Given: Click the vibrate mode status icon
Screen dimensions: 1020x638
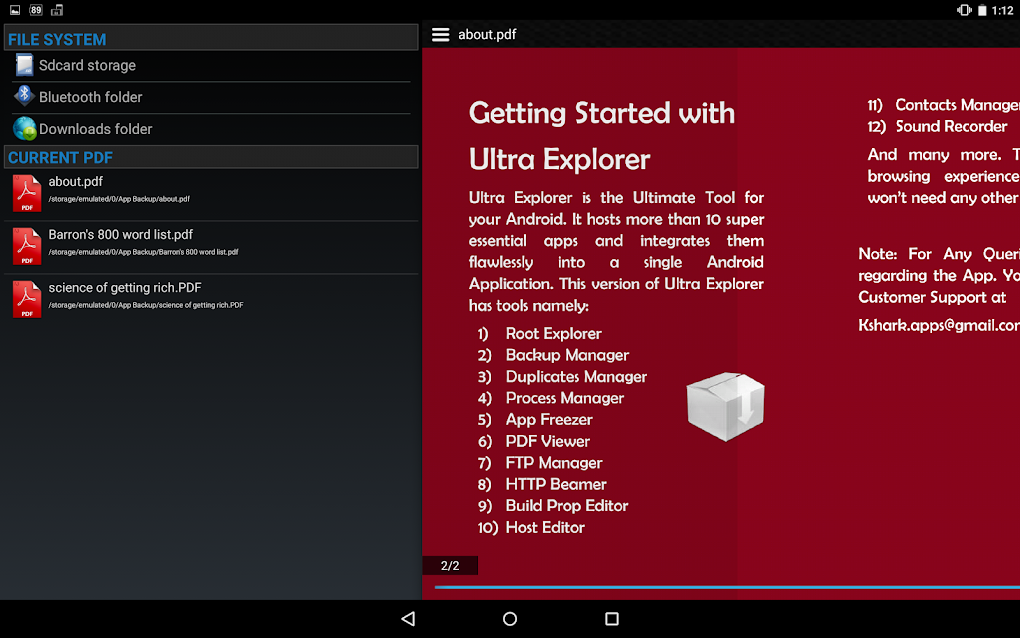Looking at the screenshot, I should coord(964,10).
